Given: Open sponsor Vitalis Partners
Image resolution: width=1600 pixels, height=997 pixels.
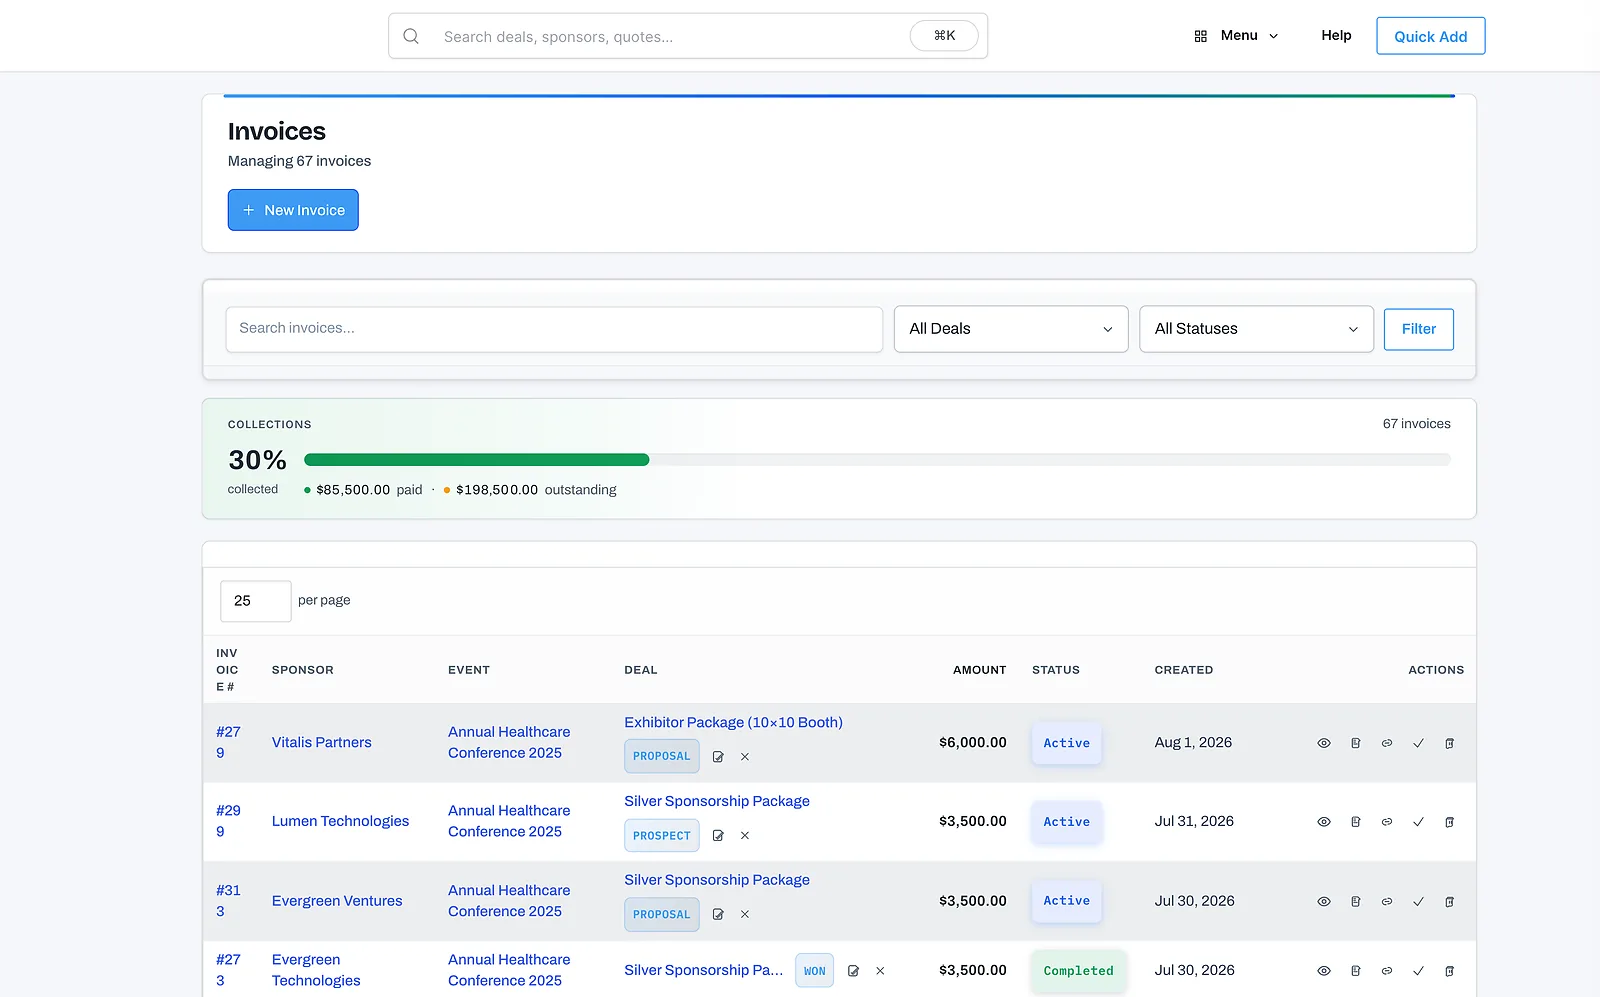Looking at the screenshot, I should pyautogui.click(x=321, y=743).
